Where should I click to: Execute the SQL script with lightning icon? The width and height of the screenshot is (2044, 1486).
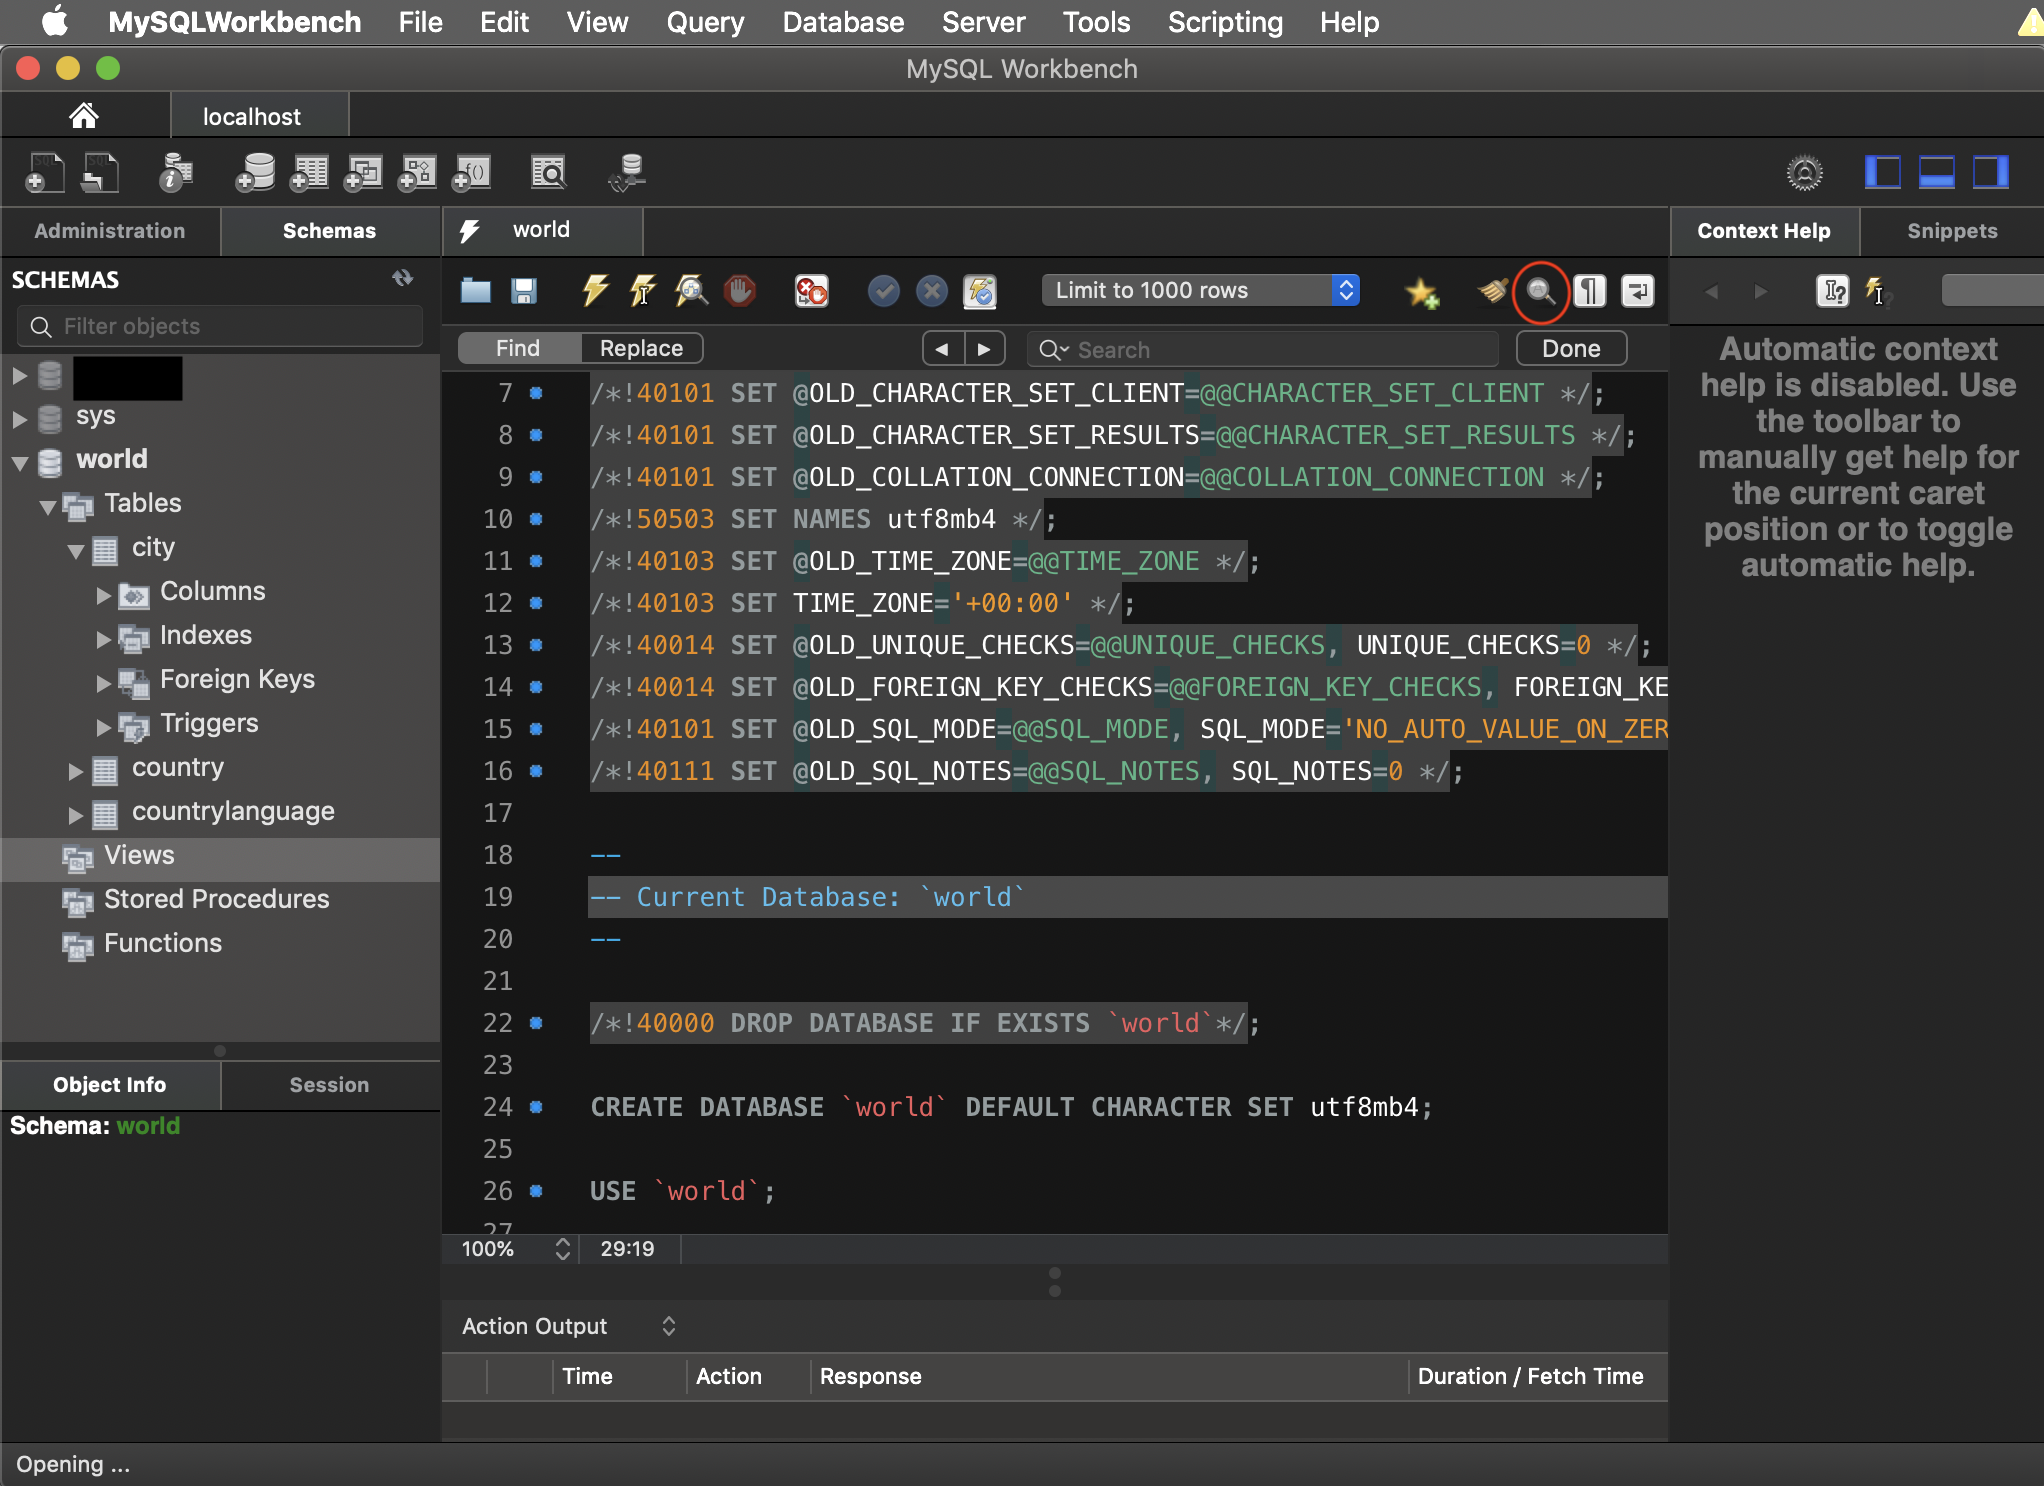coord(595,291)
